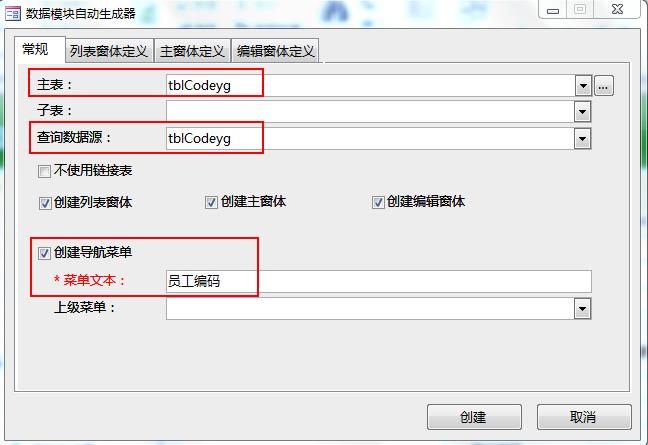
Task: Open the browse button next to 主表
Action: pos(603,86)
